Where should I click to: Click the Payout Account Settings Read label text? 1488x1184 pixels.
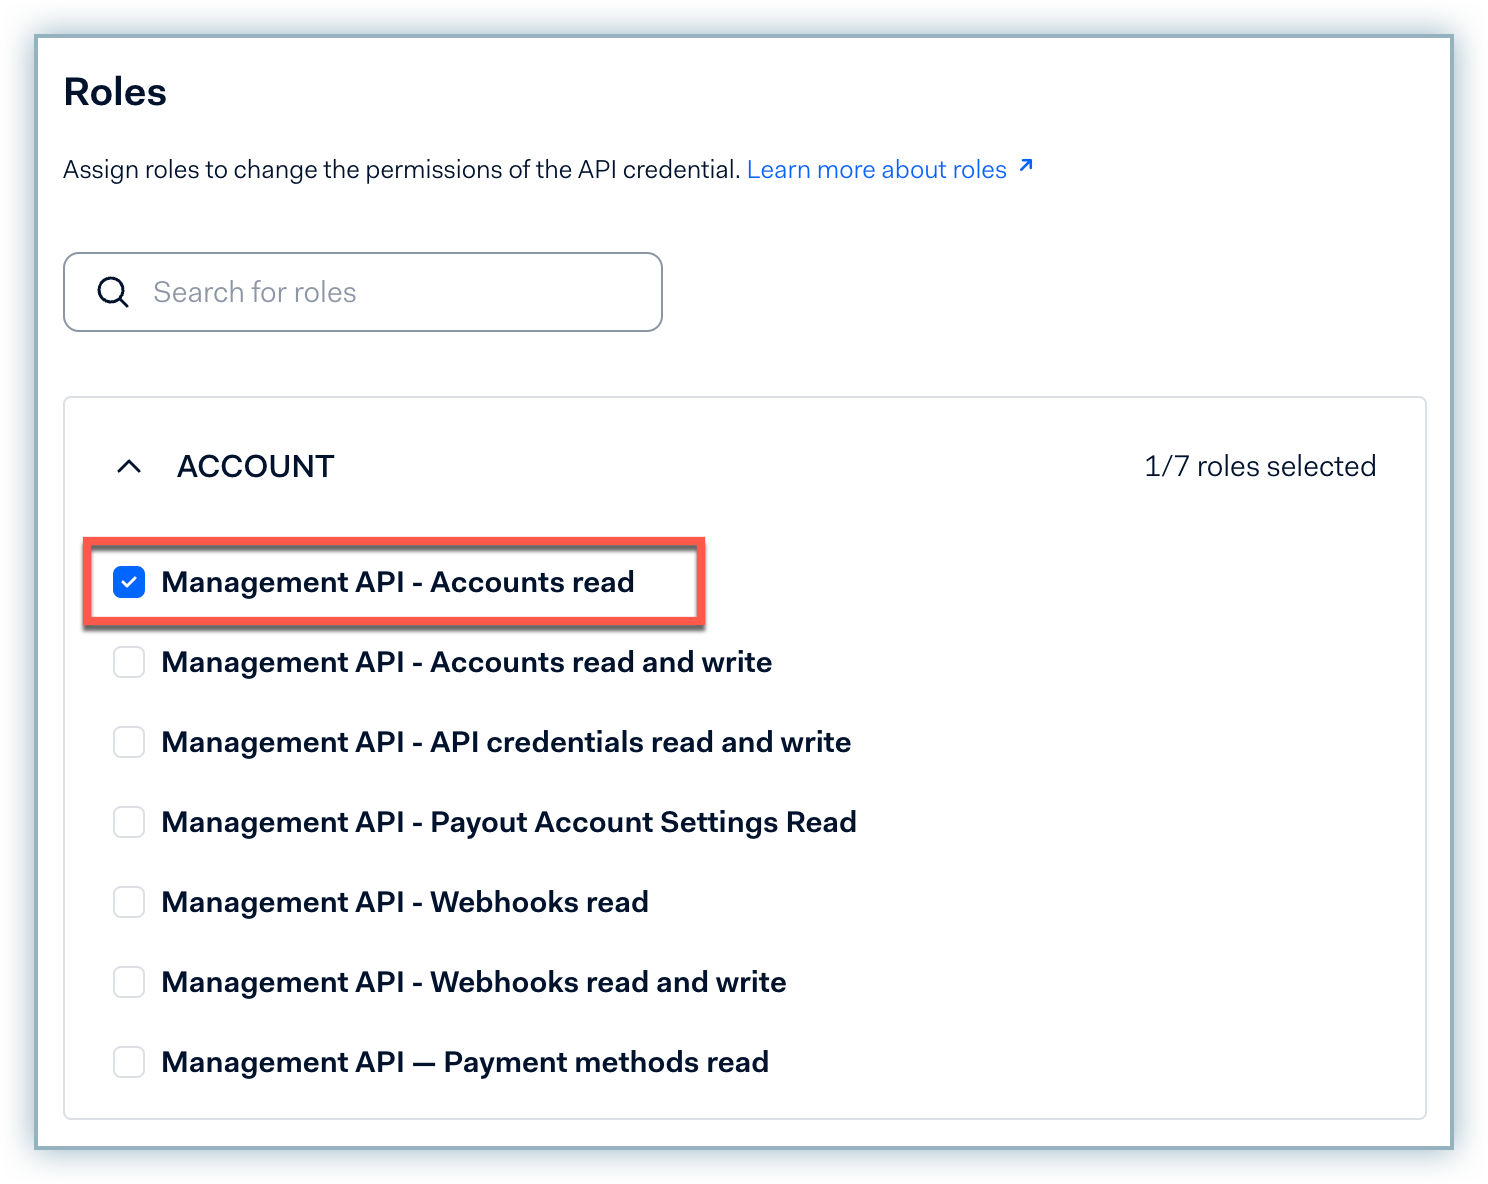pyautogui.click(x=508, y=822)
